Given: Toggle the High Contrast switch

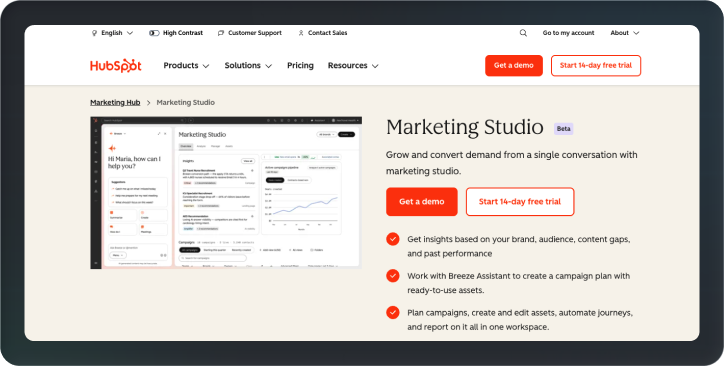Looking at the screenshot, I should click(154, 33).
